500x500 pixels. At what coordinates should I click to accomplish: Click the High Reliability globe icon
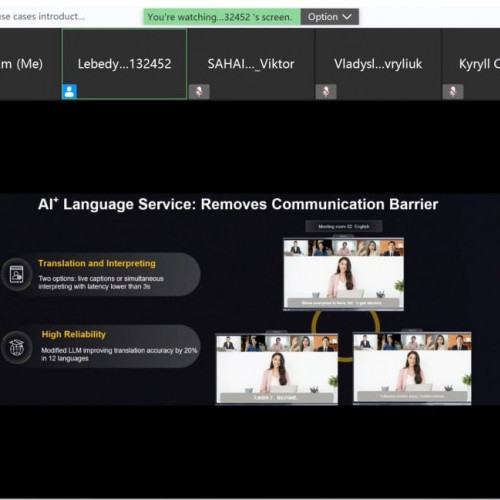click(17, 347)
